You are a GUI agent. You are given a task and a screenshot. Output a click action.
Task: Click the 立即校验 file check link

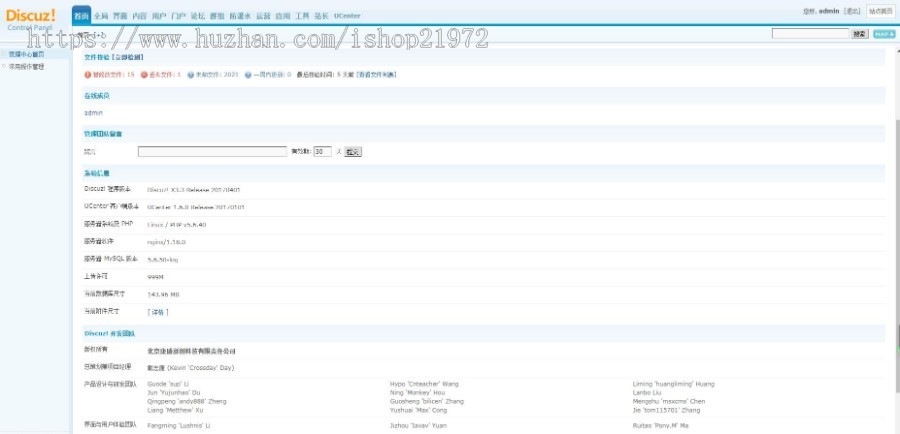tap(127, 57)
